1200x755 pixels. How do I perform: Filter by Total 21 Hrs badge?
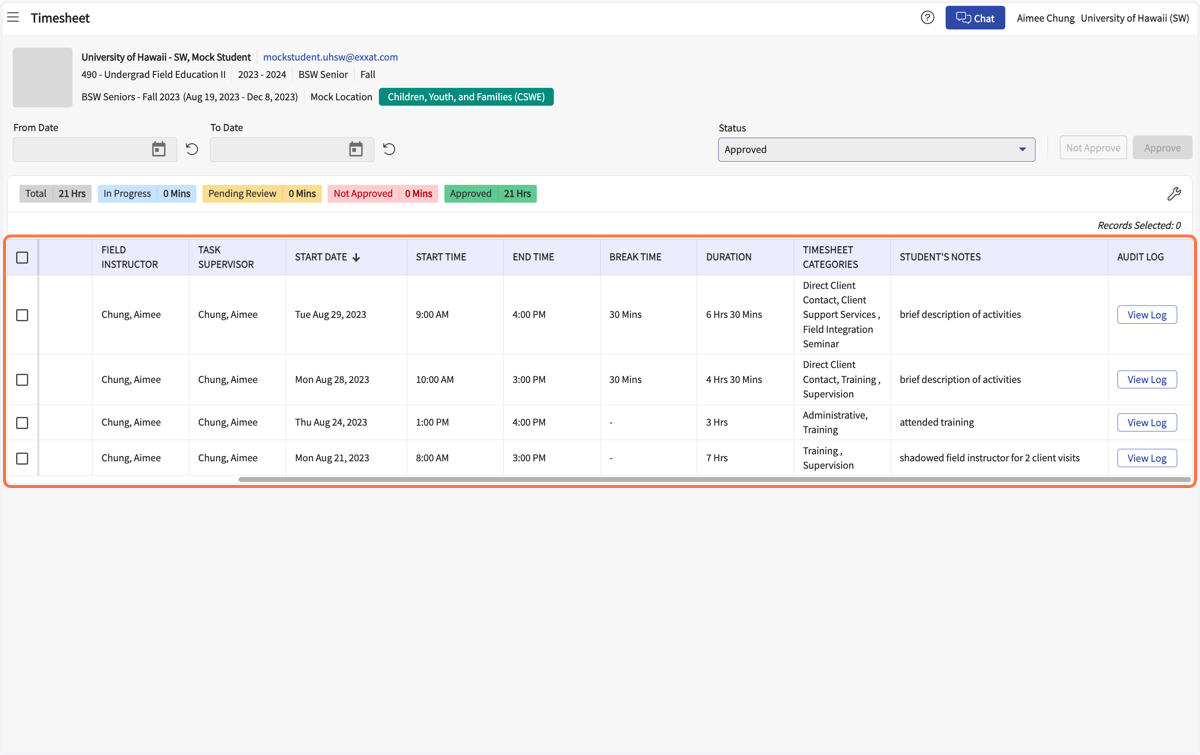click(56, 194)
